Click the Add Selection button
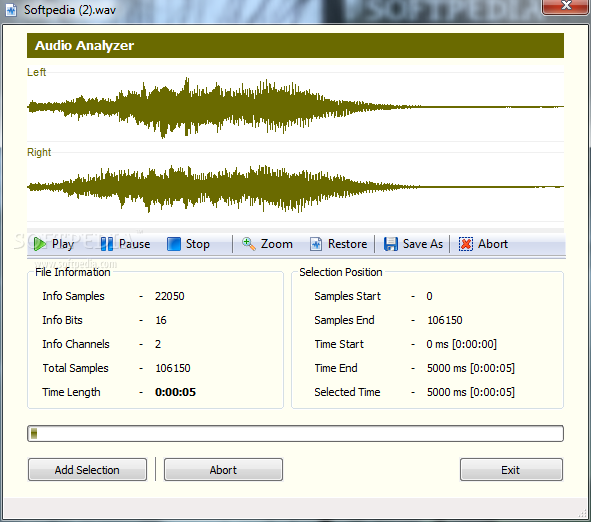 coord(87,470)
